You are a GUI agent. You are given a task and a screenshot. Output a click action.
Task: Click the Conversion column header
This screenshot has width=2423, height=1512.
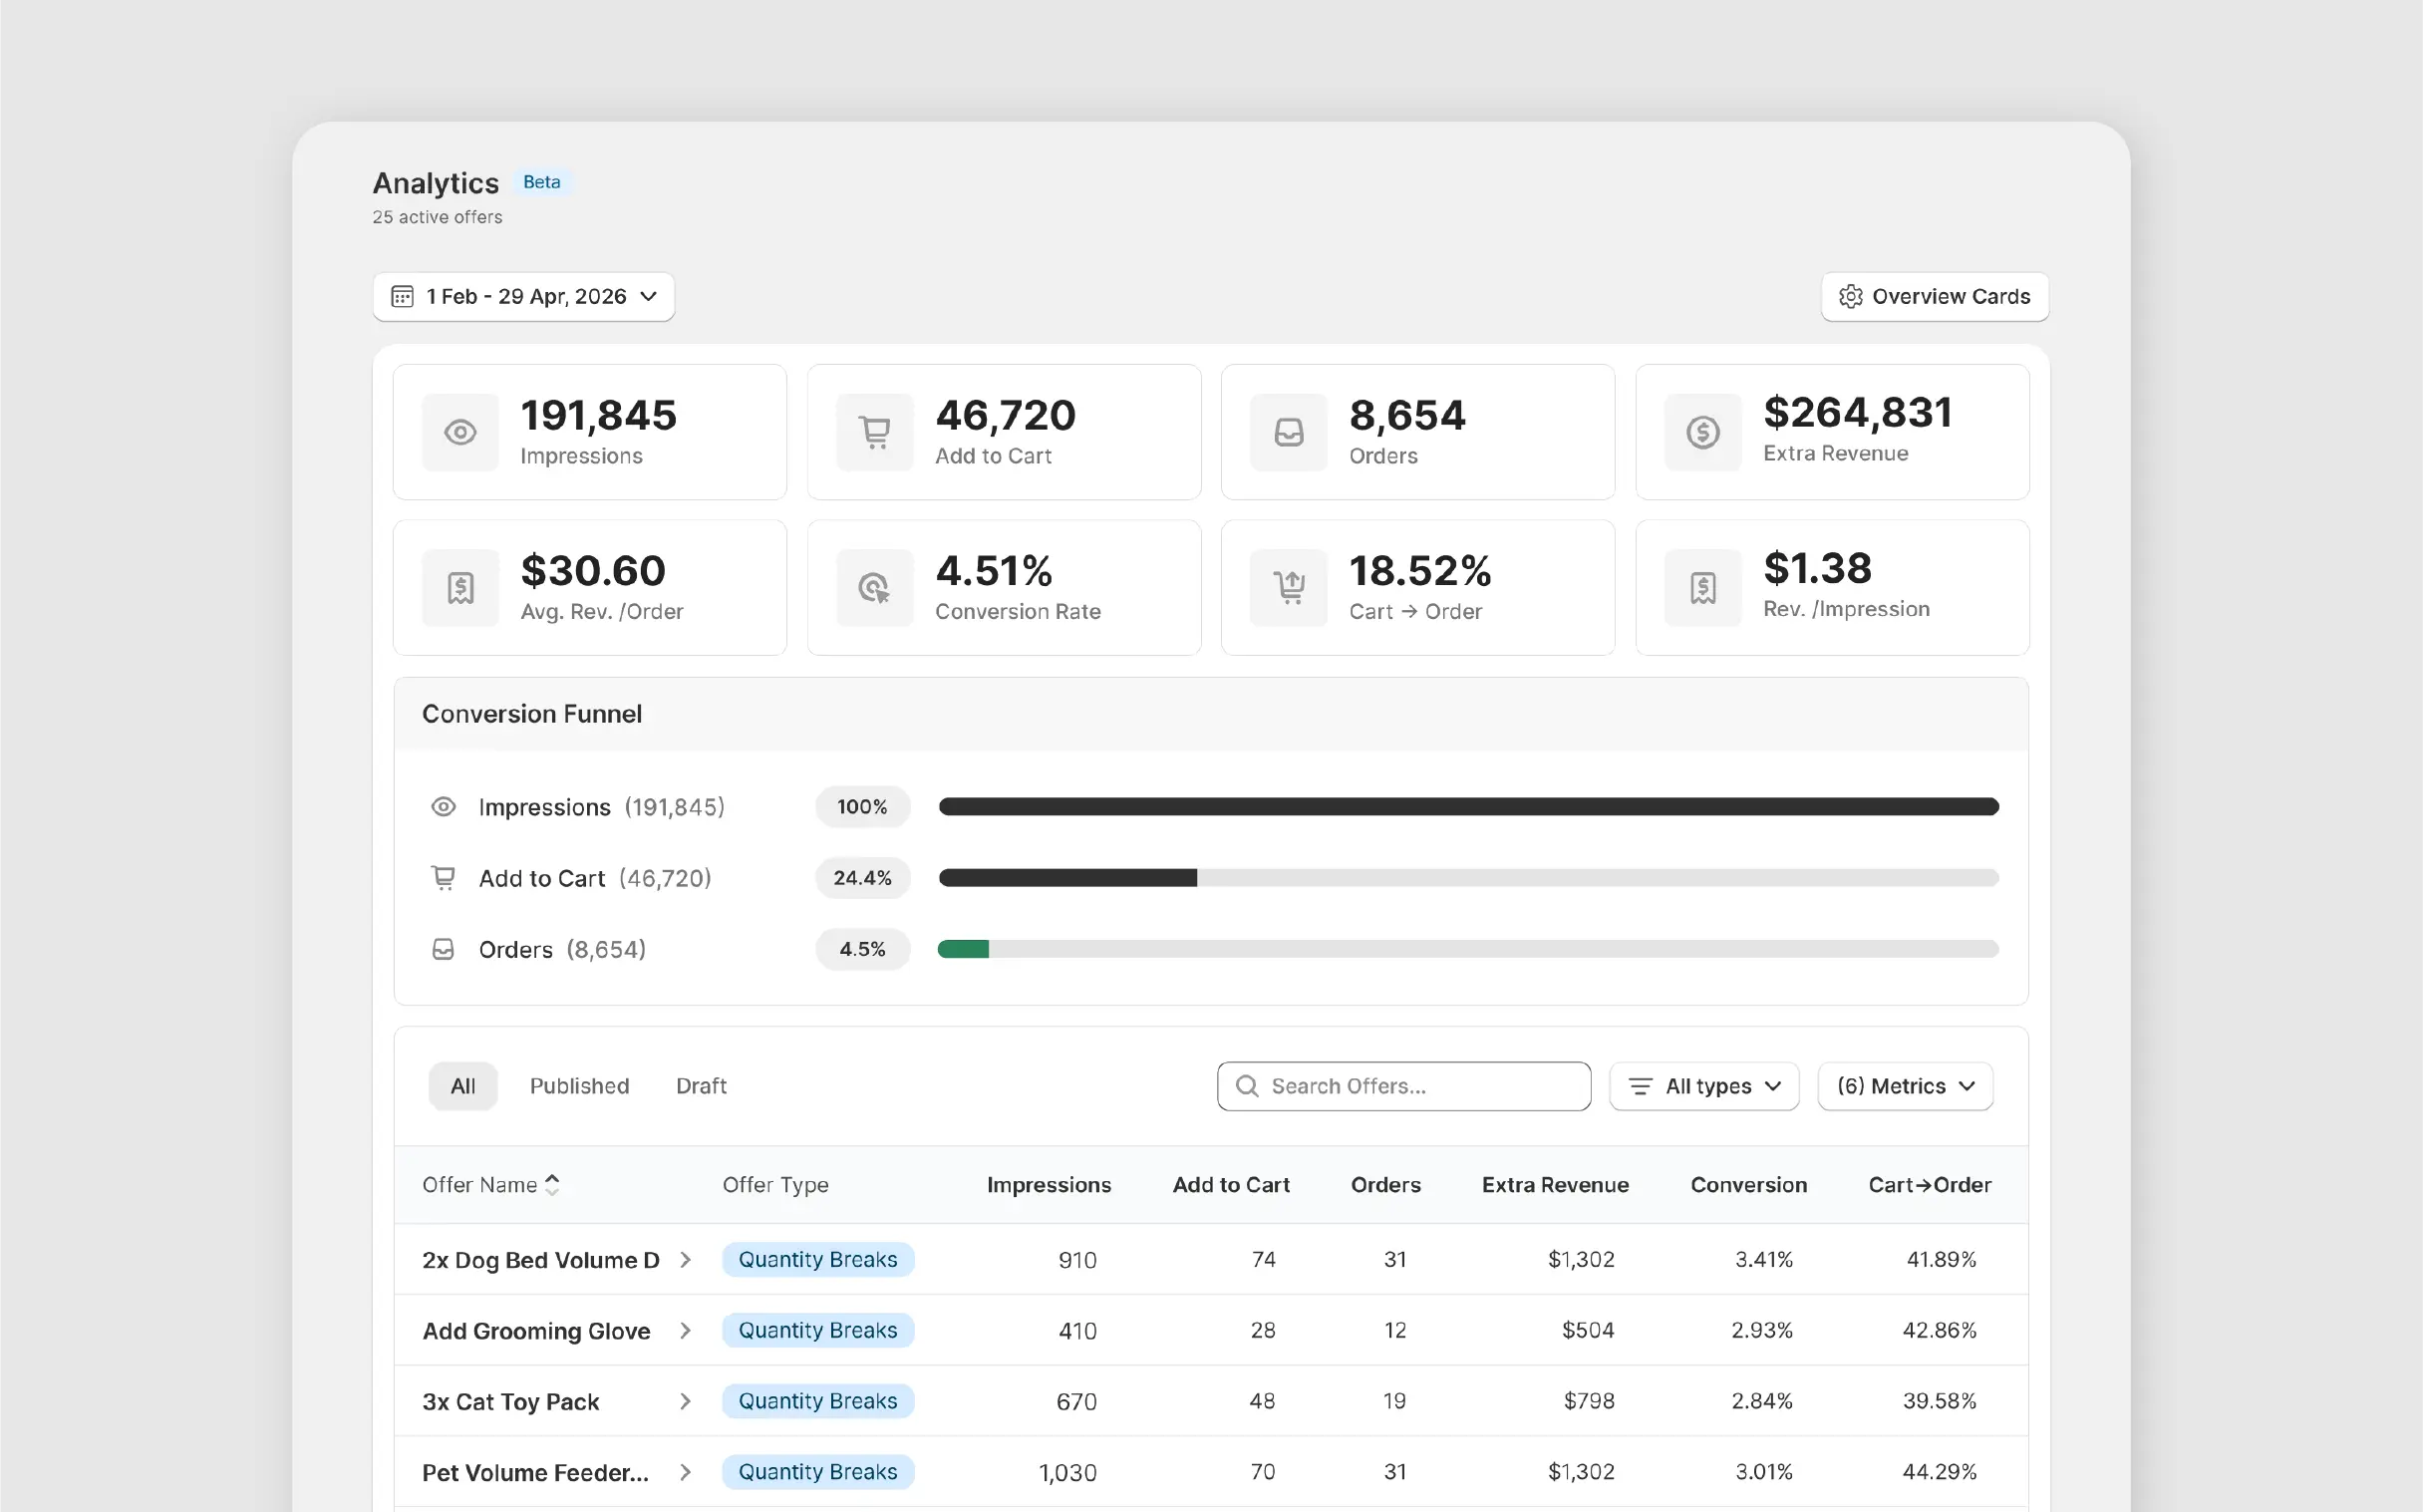pyautogui.click(x=1749, y=1185)
